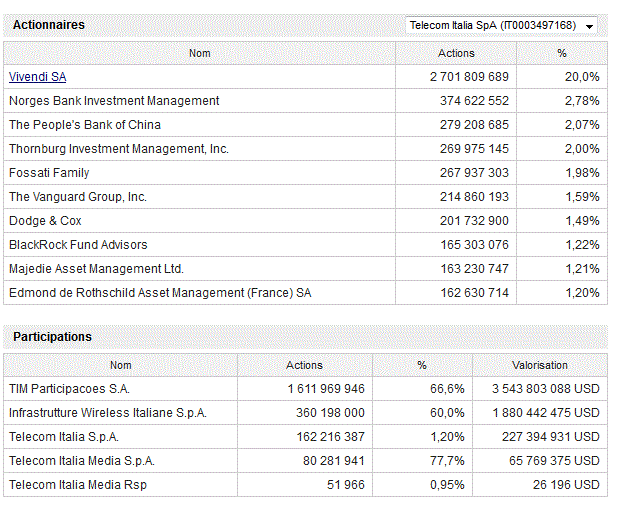Select Thornburg Investment Management, Inc. name
The image size is (617, 511).
[x=119, y=149]
